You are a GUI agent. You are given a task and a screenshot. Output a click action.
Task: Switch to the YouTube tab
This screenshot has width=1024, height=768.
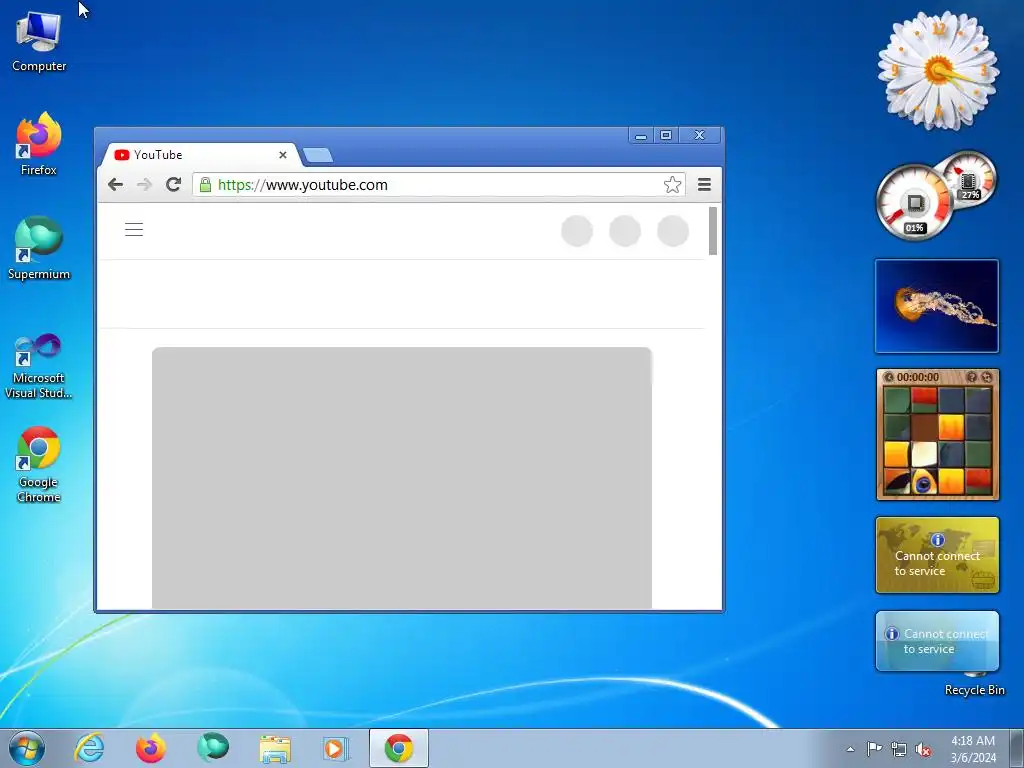[199, 155]
